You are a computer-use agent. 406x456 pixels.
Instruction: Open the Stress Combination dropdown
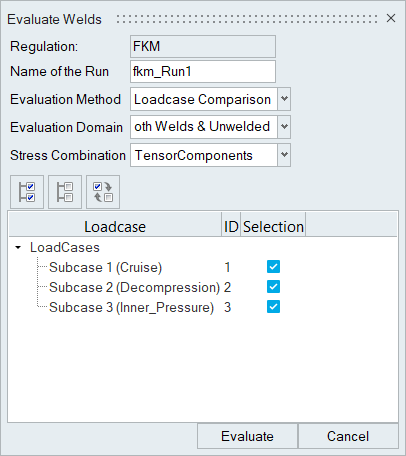point(284,155)
